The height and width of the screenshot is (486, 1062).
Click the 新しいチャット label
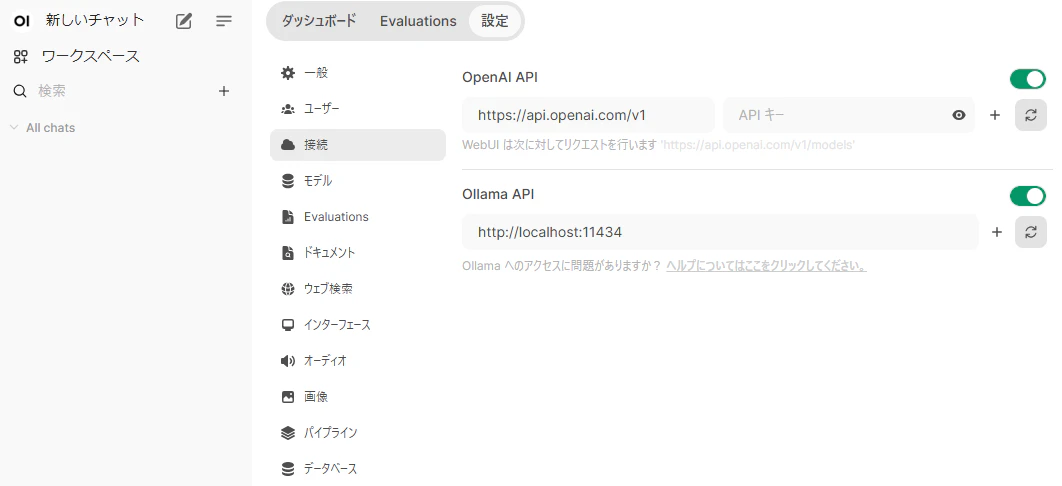coord(95,20)
